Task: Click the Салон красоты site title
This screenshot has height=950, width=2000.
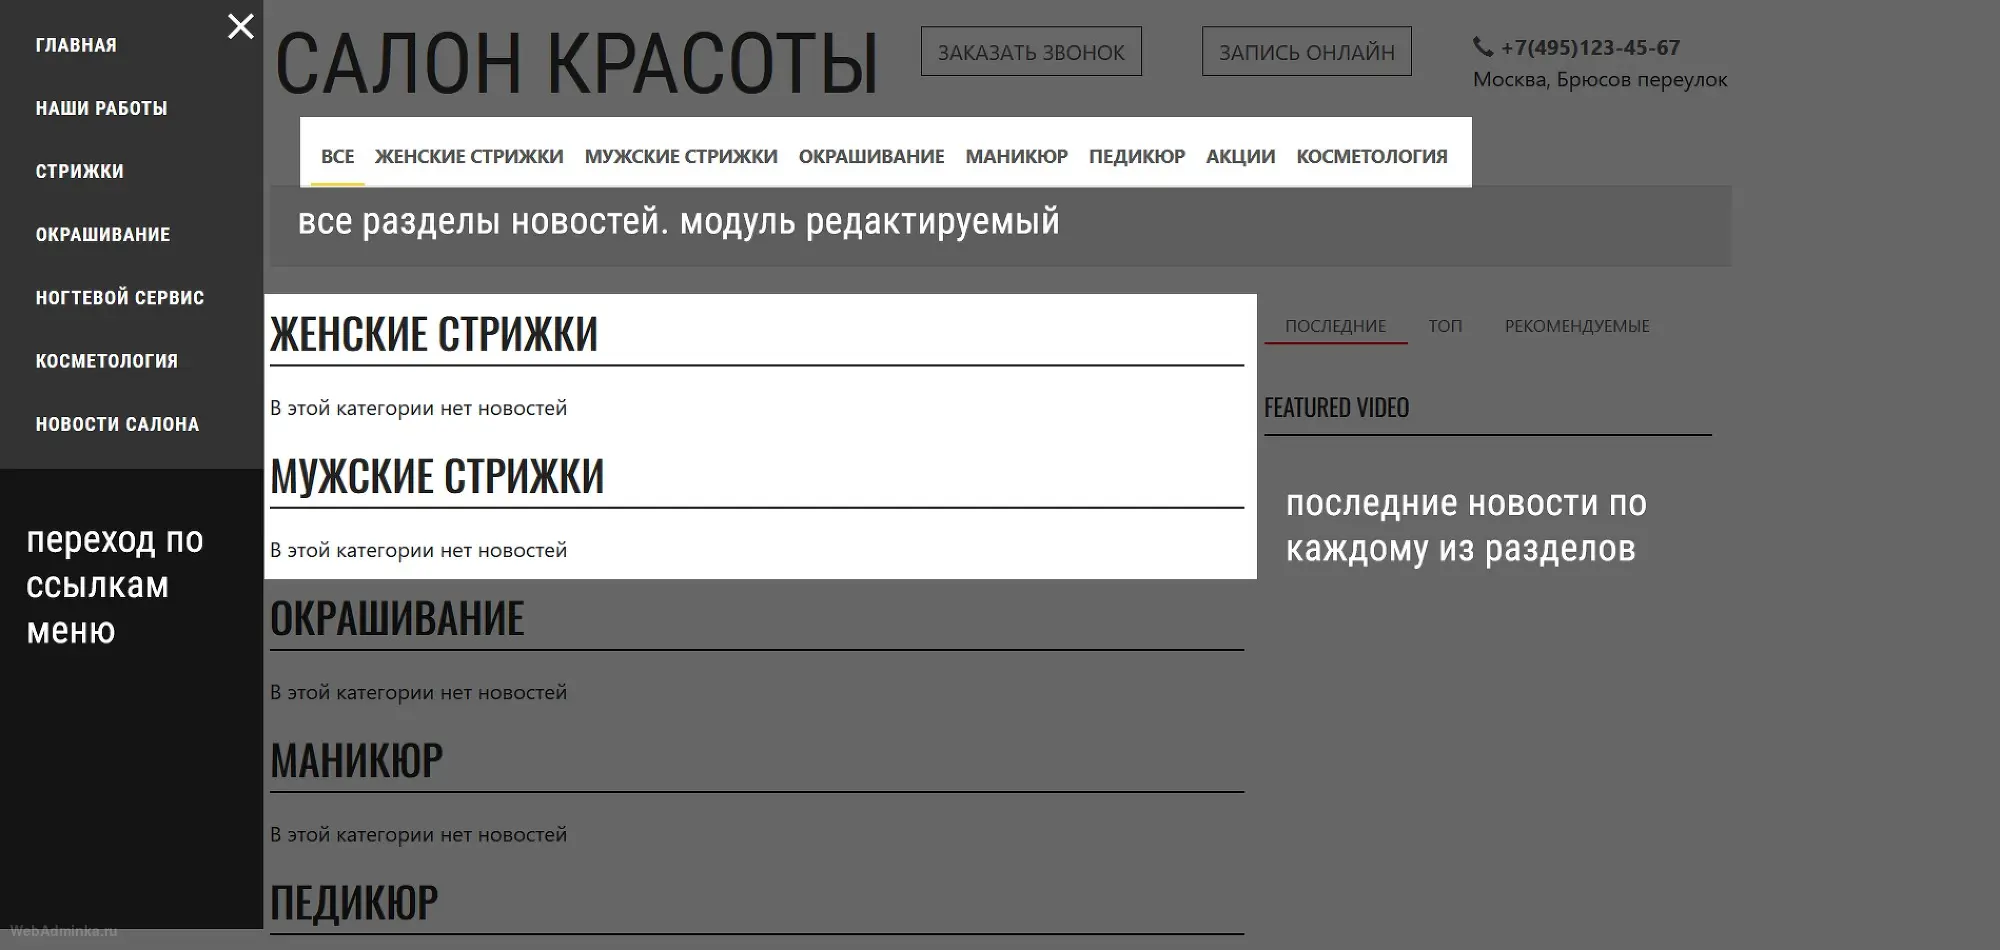Action: (576, 64)
